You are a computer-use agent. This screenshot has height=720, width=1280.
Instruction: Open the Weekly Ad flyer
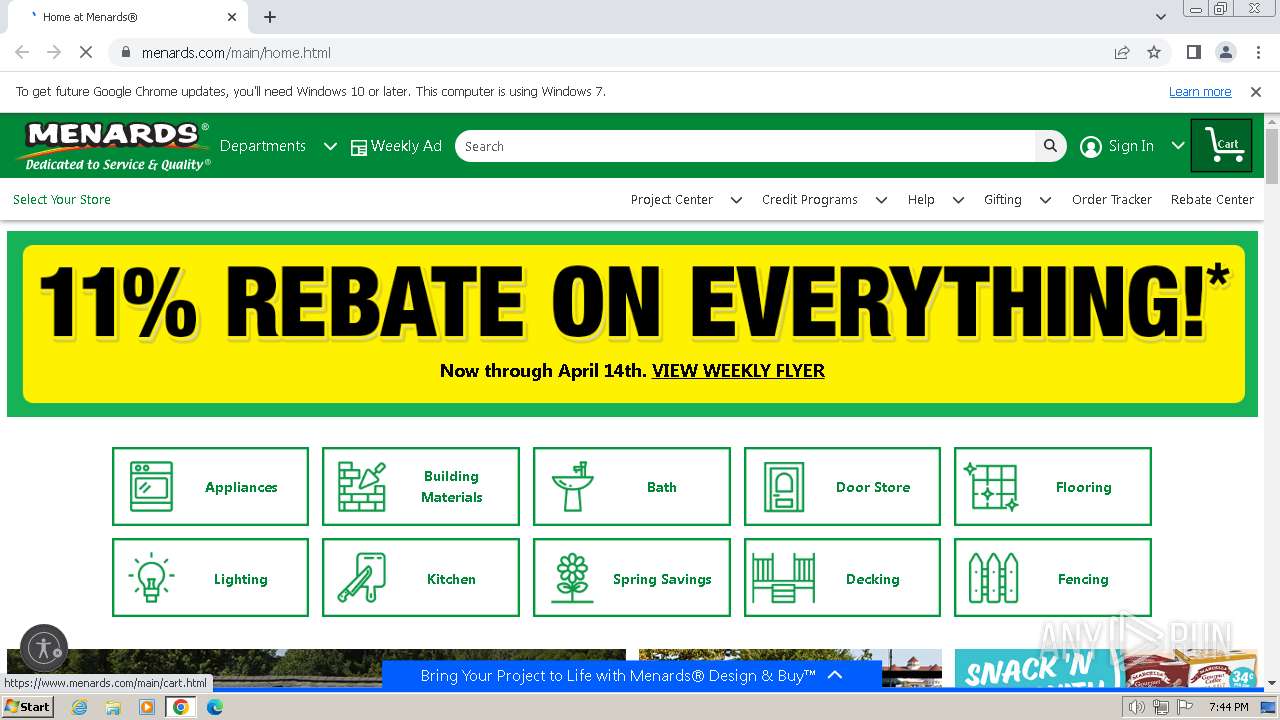point(396,146)
